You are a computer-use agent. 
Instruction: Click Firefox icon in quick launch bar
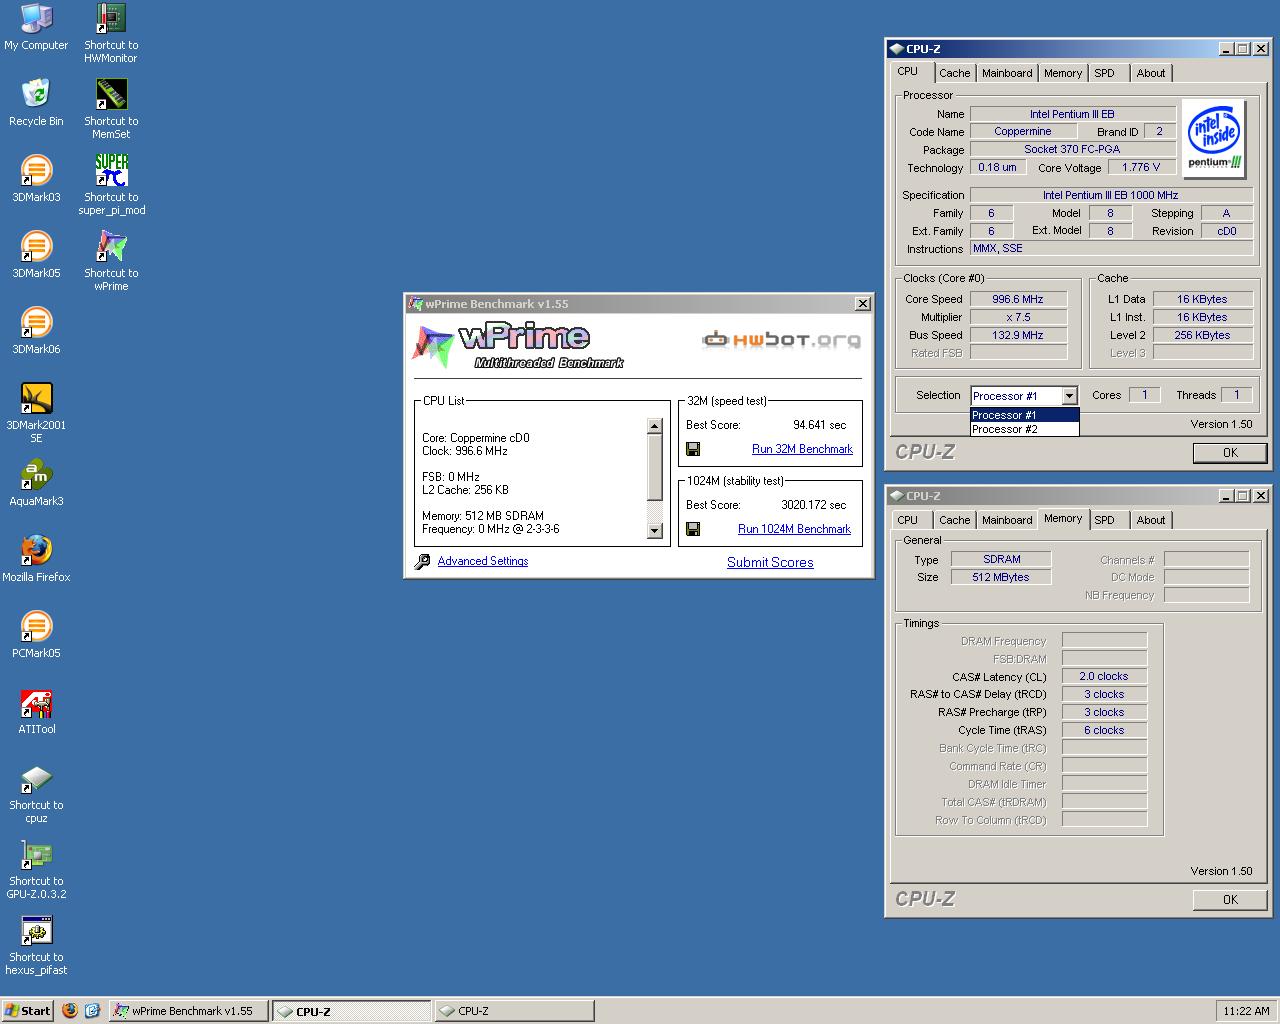point(69,1010)
